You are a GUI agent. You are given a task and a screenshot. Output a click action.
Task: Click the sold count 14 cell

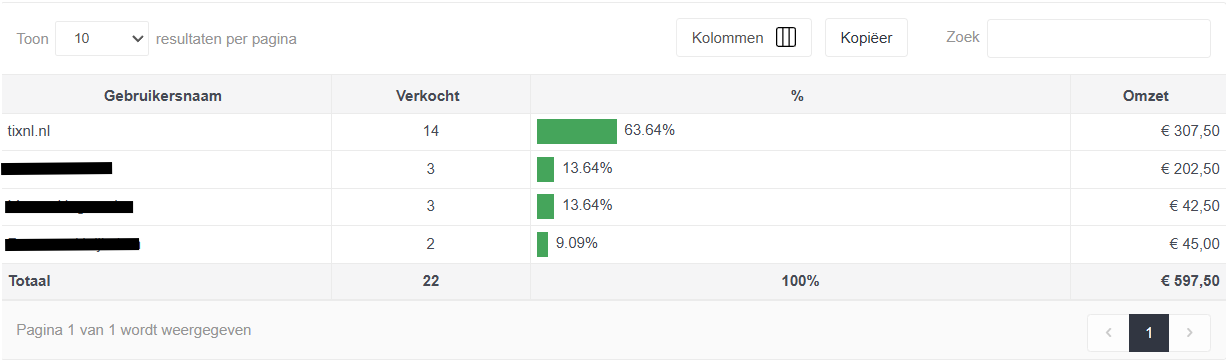point(430,131)
